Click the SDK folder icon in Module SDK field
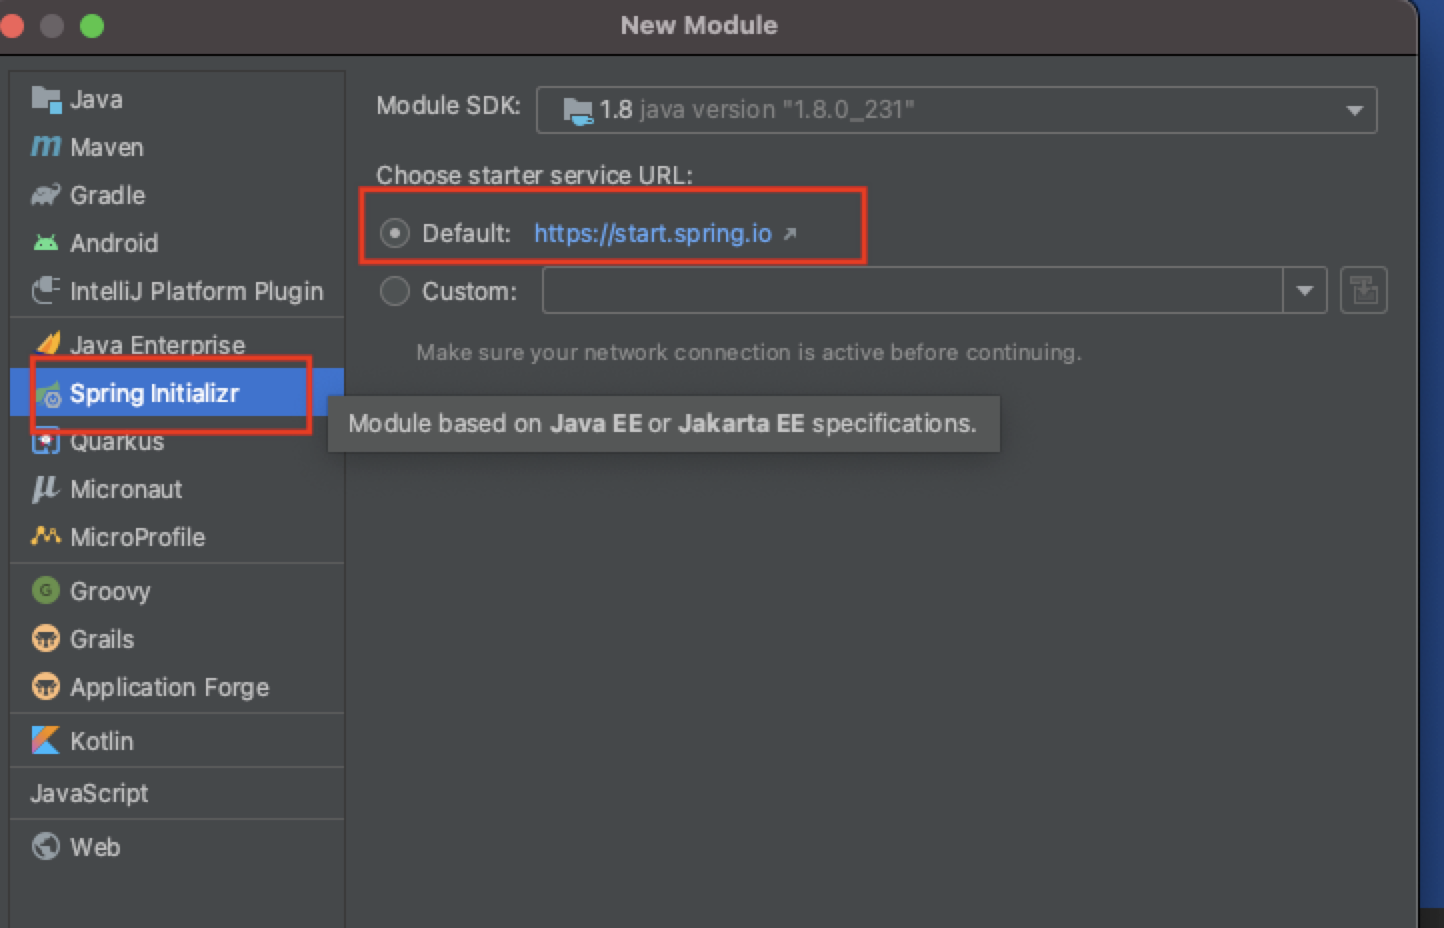Screen dimensions: 1444x928 pos(577,110)
